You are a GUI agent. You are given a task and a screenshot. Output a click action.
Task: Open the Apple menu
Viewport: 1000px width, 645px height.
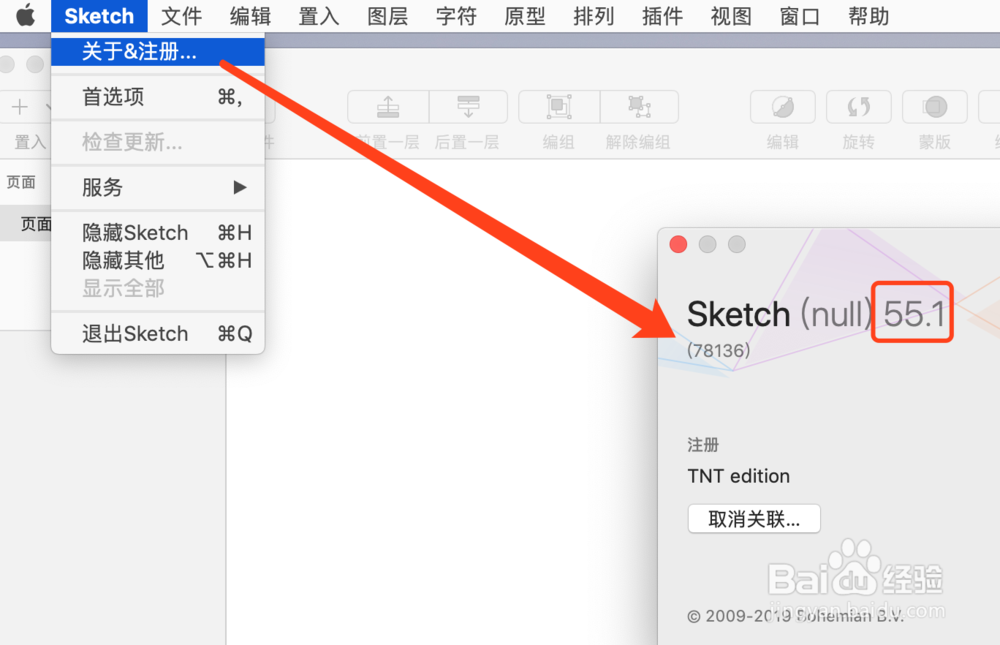[x=26, y=15]
